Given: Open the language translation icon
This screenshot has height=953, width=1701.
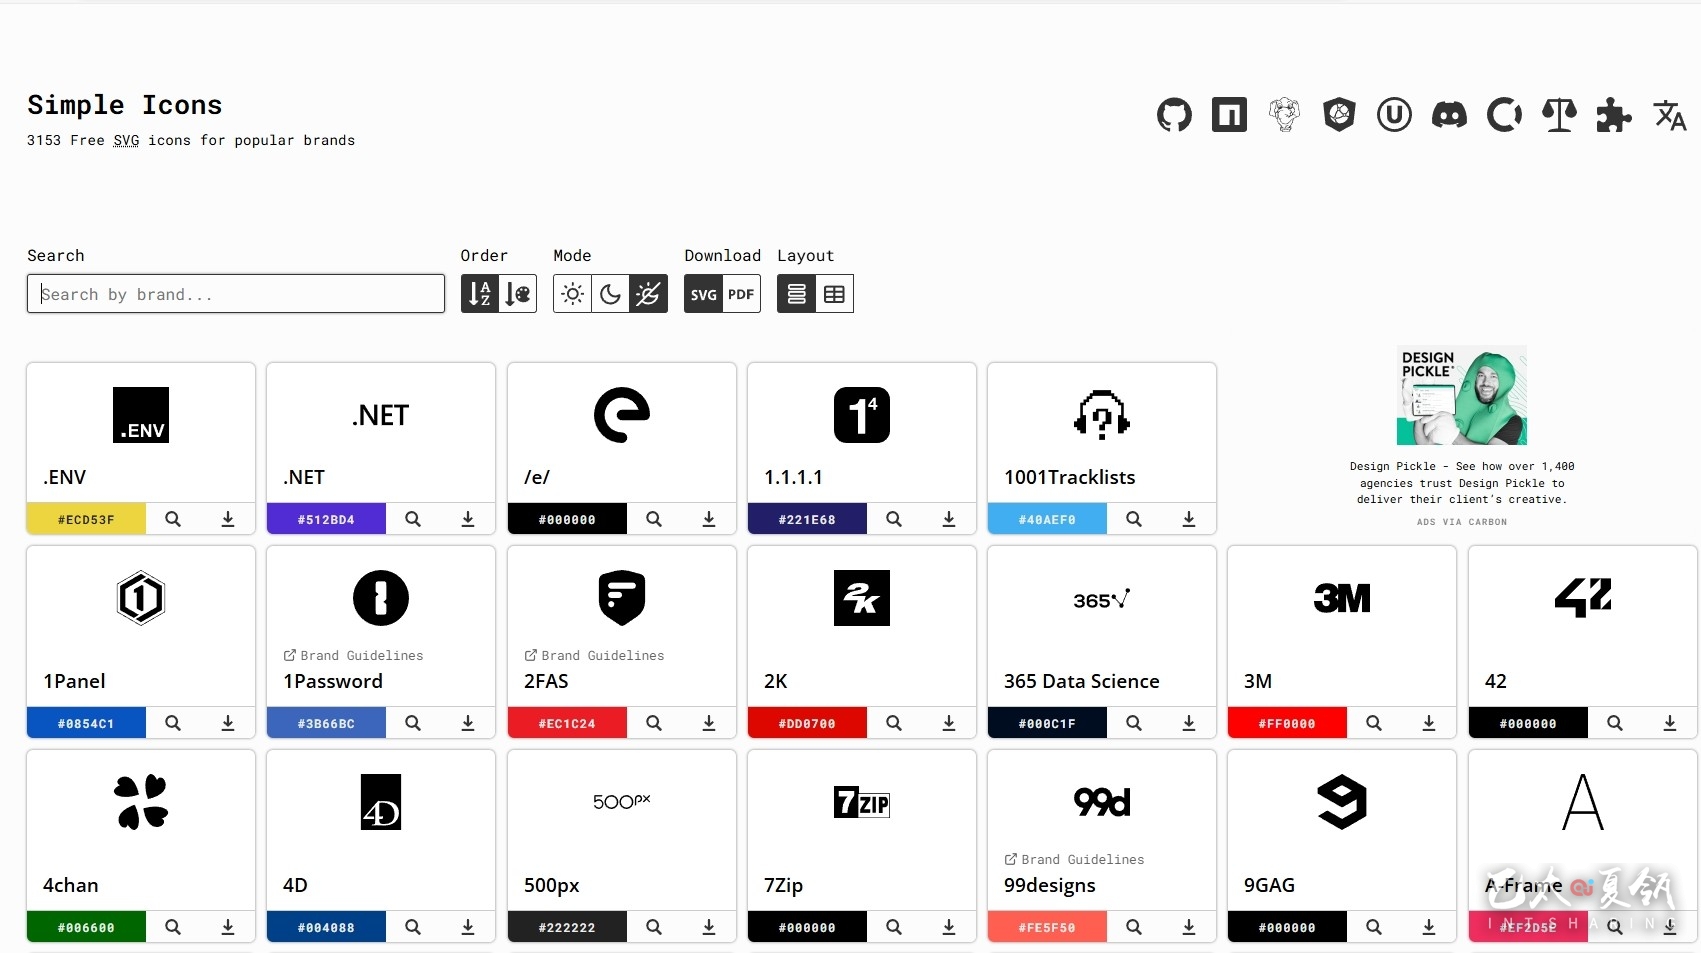Looking at the screenshot, I should (1669, 116).
